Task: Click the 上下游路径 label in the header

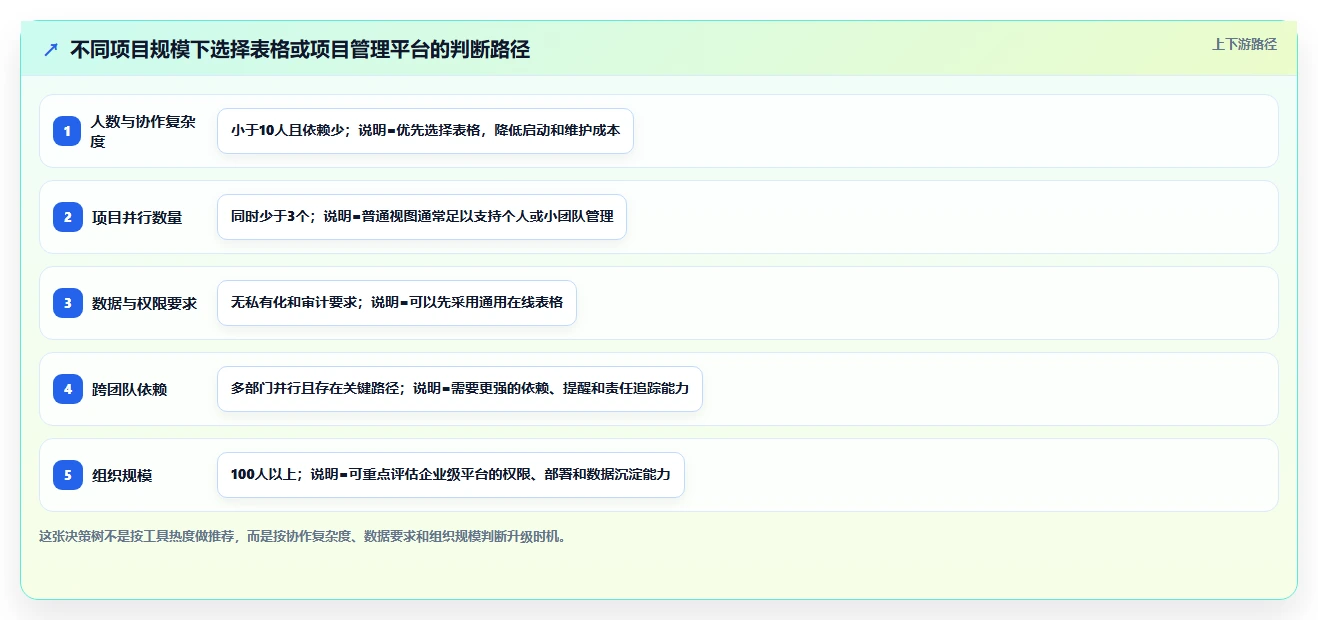Action: pyautogui.click(x=1244, y=44)
